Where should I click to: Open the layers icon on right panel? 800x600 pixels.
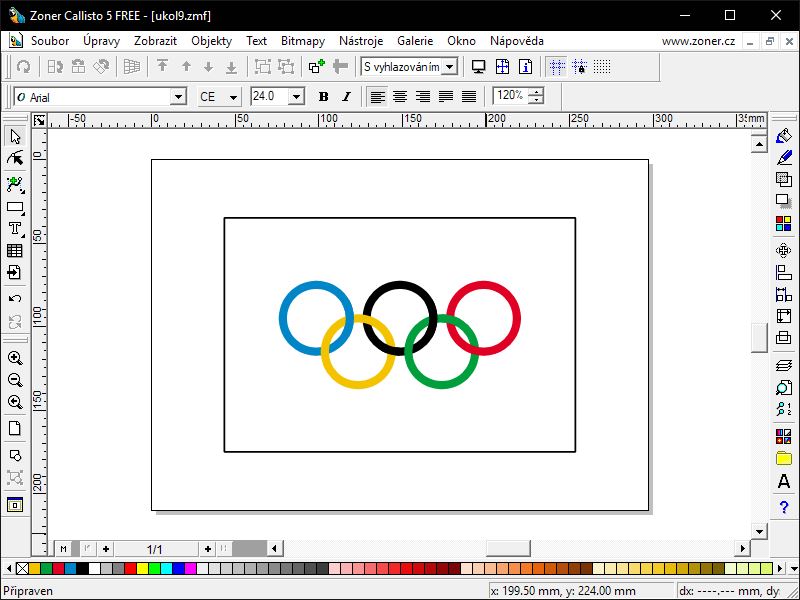pyautogui.click(x=784, y=365)
